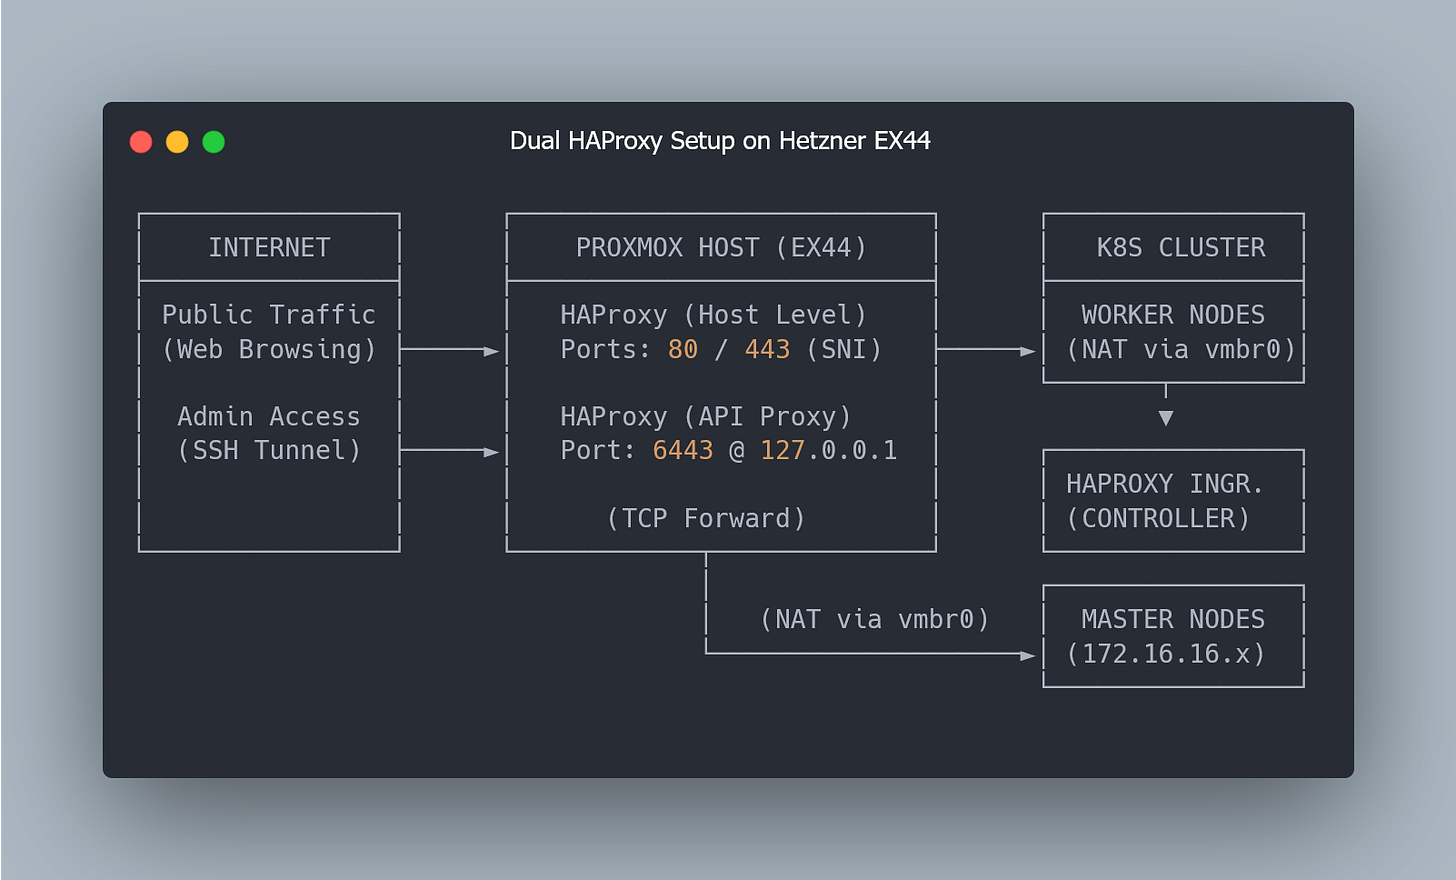The image size is (1456, 880).
Task: Select the orange port number "80"
Action: (x=683, y=350)
